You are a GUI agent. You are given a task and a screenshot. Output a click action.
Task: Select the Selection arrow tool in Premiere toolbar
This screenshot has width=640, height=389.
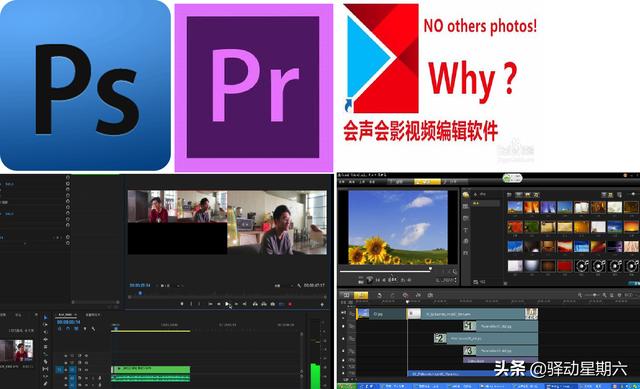click(45, 318)
